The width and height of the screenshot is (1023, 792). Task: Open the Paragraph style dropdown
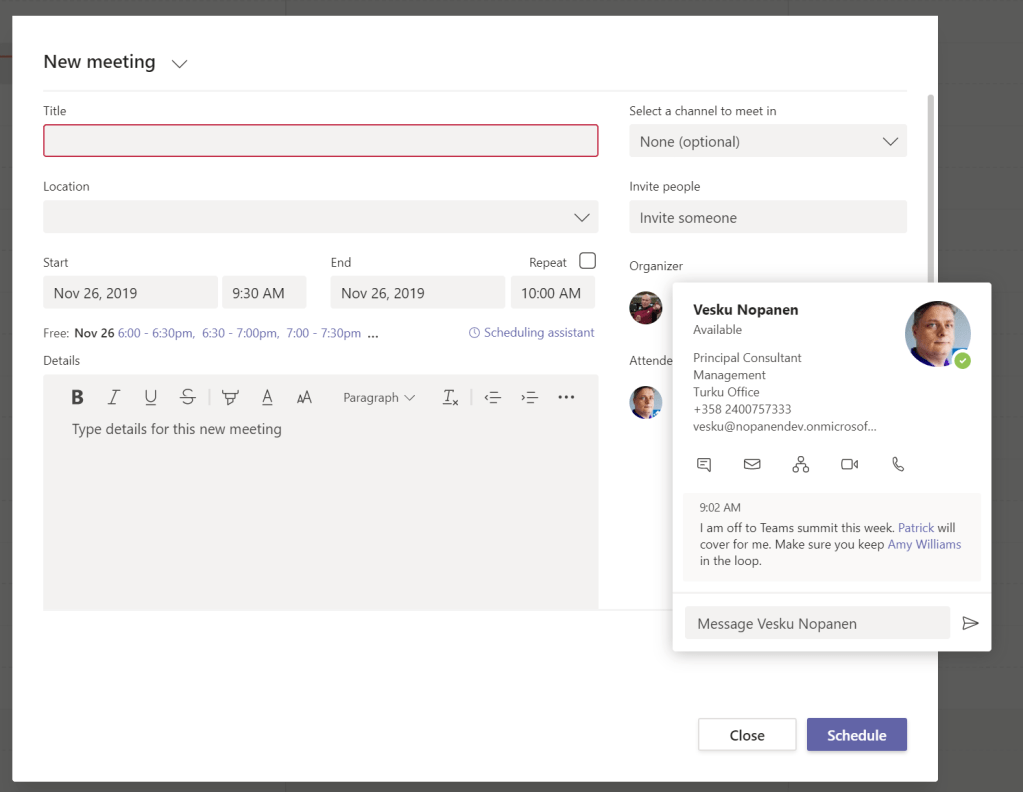[x=378, y=397]
